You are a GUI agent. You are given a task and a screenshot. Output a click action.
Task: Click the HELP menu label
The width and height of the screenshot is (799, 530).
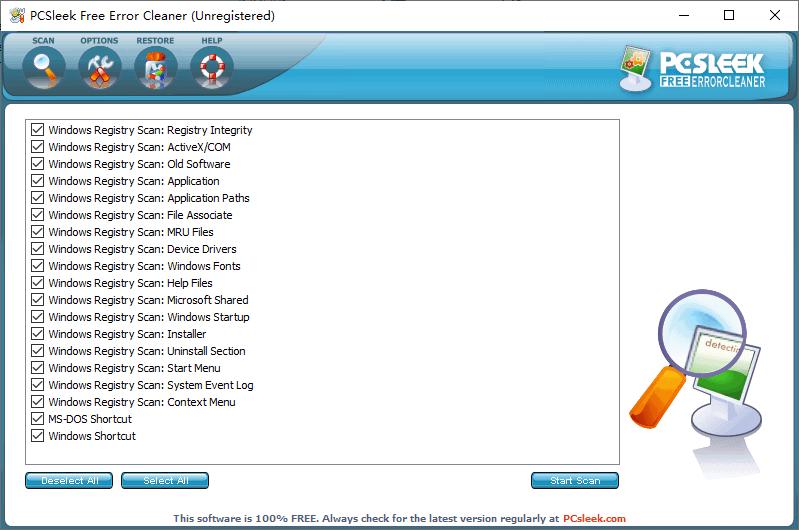[211, 40]
